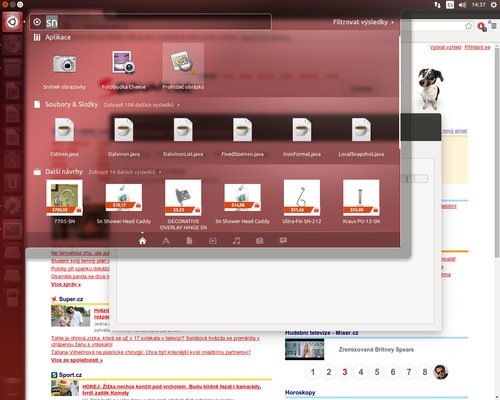Switch to the Applications lens
This screenshot has width=500, height=400.
[166, 241]
